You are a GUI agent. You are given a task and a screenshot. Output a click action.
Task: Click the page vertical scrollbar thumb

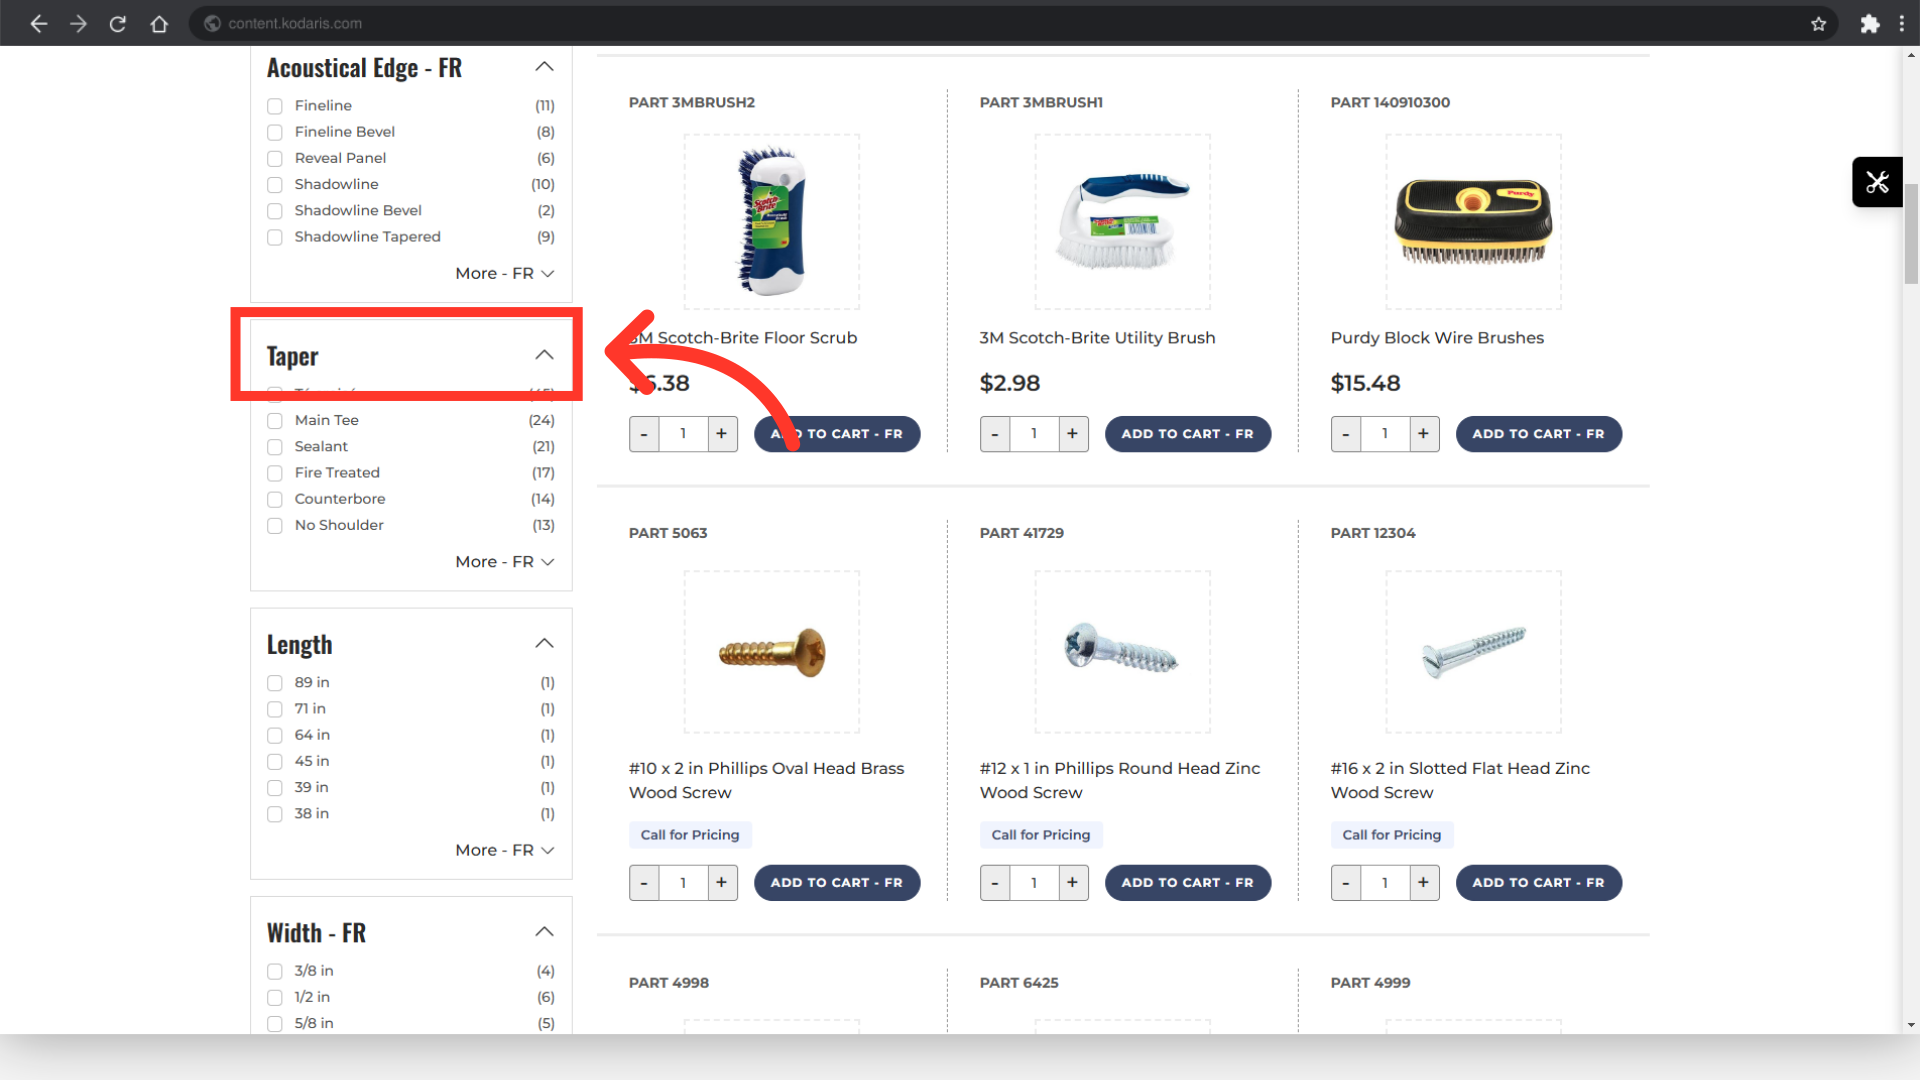click(x=1911, y=235)
